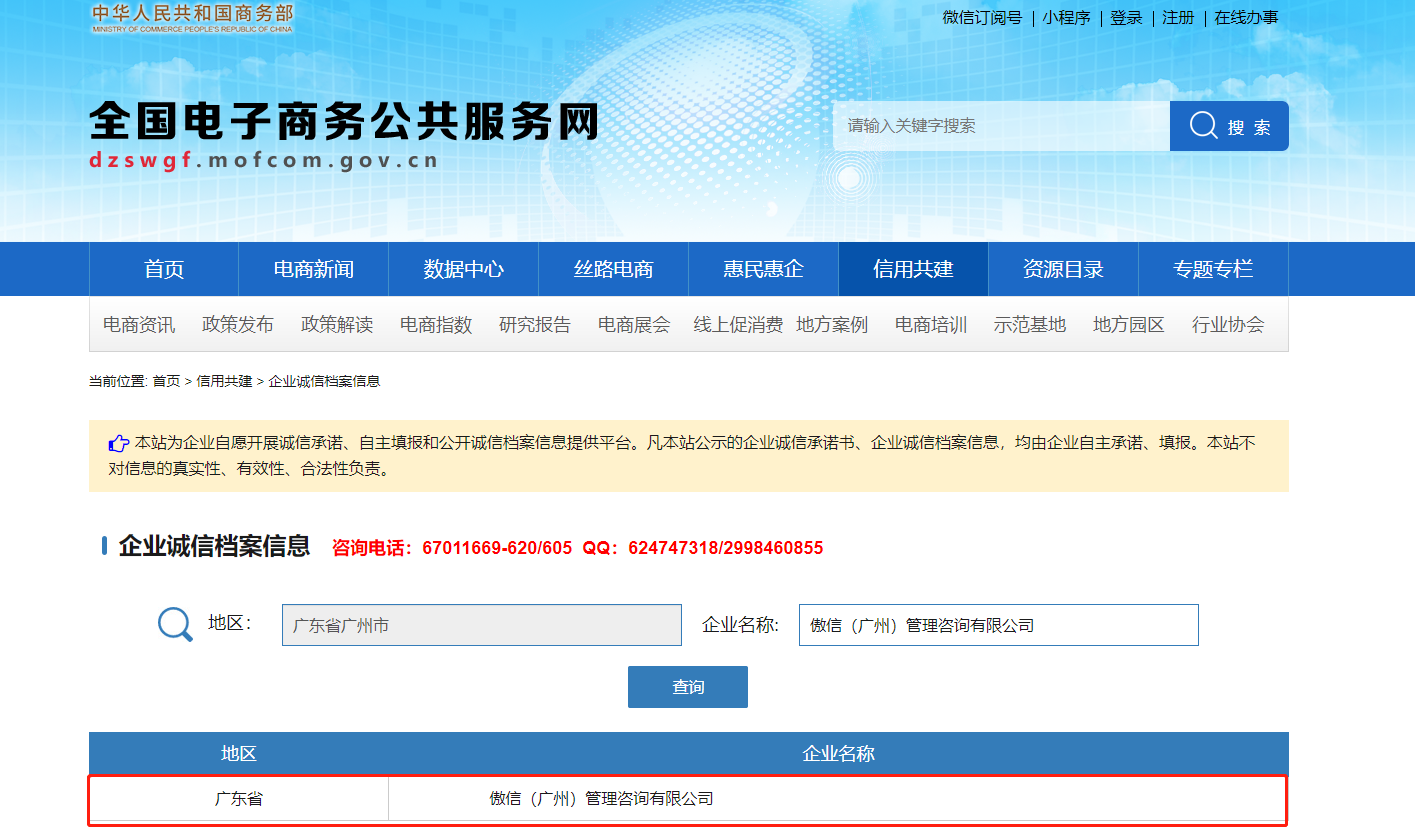
Task: Open 示范基地 submenu item
Action: (x=1030, y=325)
